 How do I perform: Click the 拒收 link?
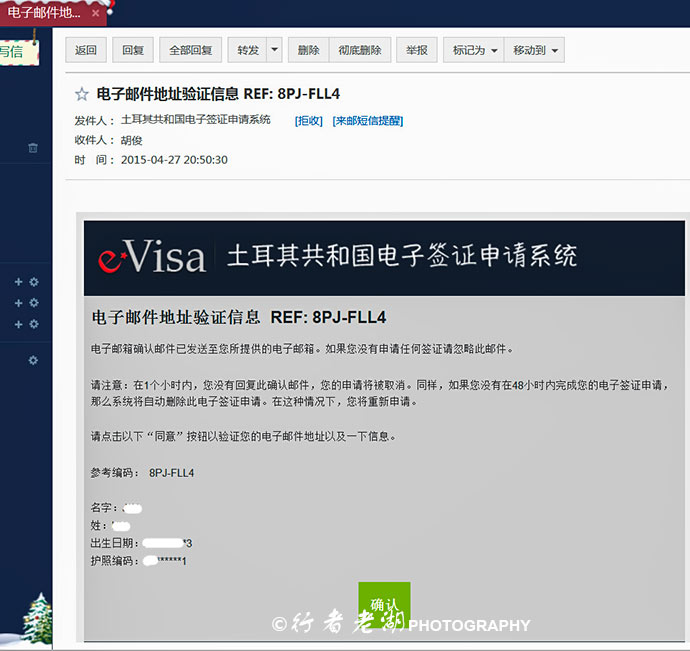(308, 121)
